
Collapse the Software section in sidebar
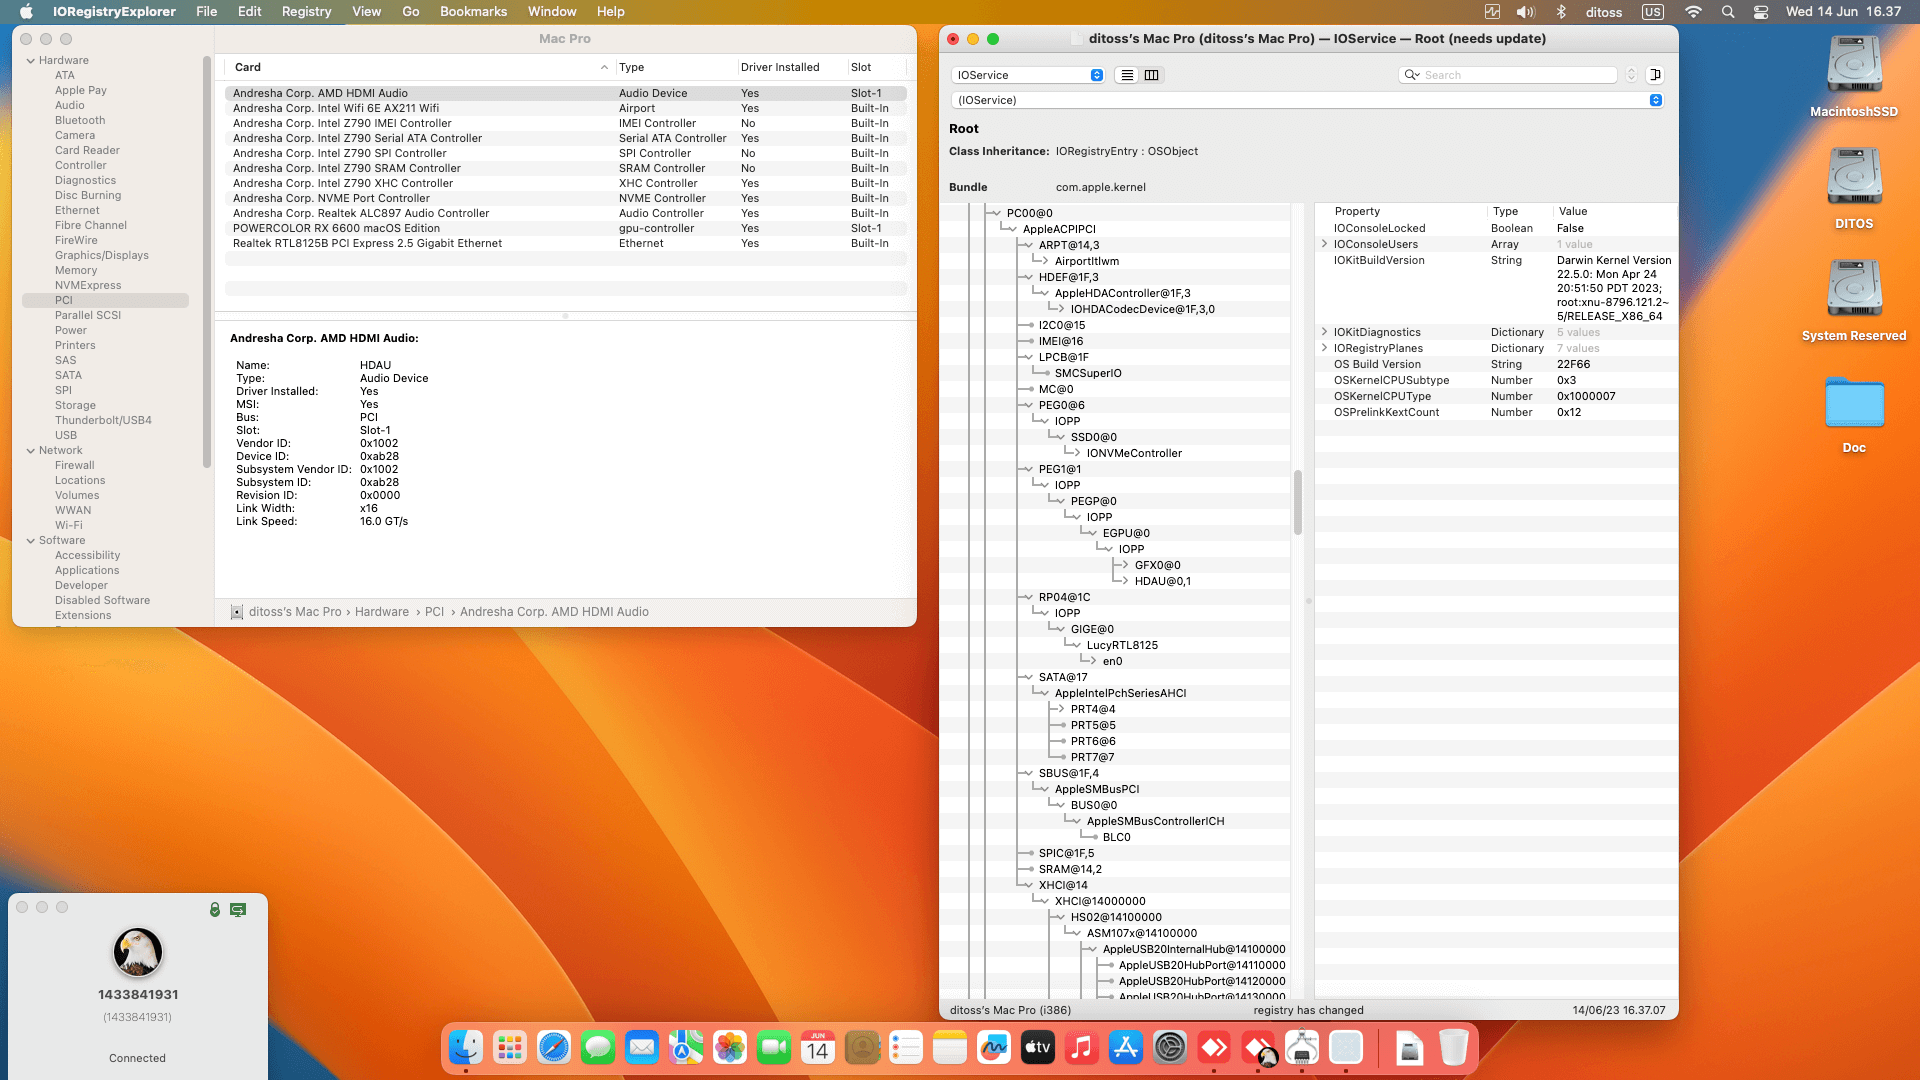click(x=31, y=540)
